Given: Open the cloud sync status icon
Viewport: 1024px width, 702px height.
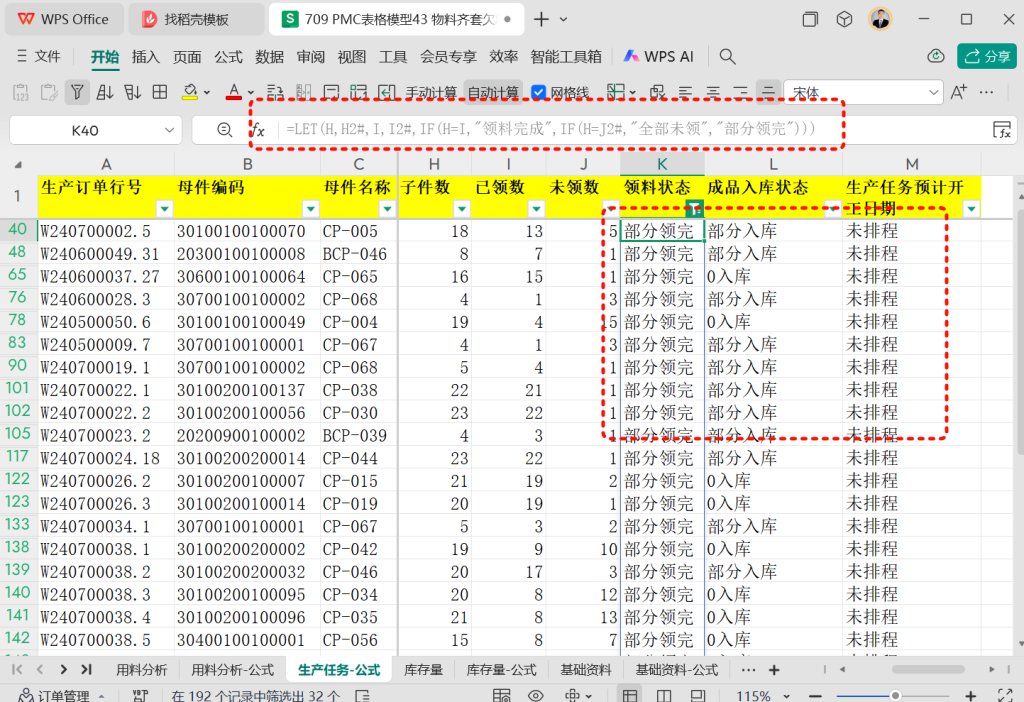Looking at the screenshot, I should coord(936,56).
